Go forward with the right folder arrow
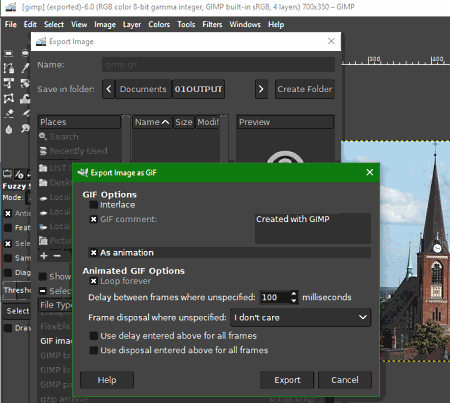The height and width of the screenshot is (403, 450). (x=261, y=89)
